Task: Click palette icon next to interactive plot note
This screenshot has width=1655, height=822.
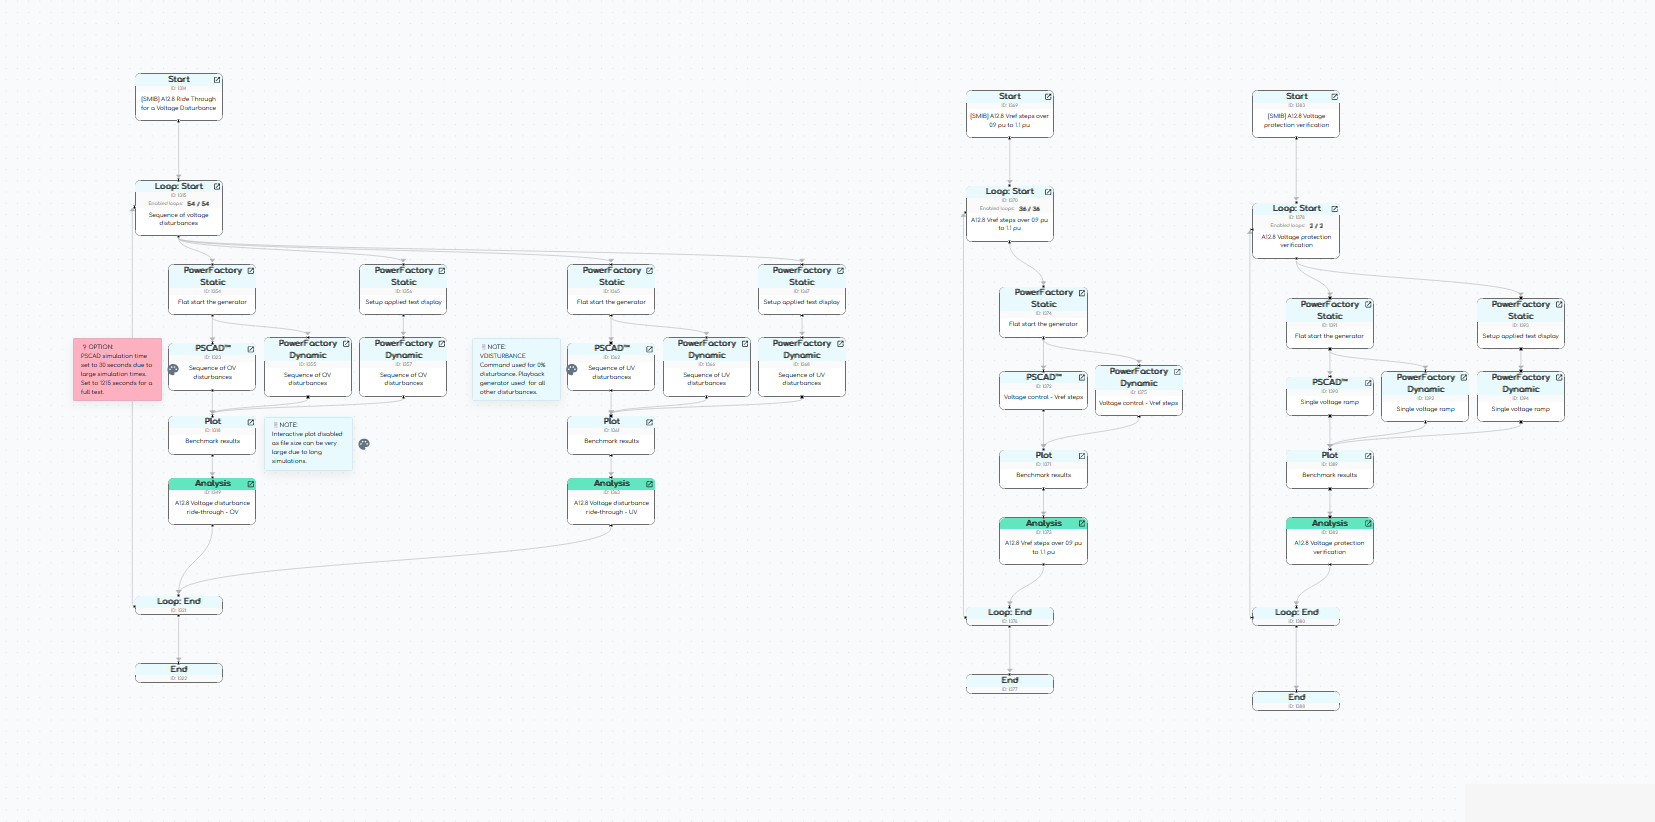Action: (364, 444)
